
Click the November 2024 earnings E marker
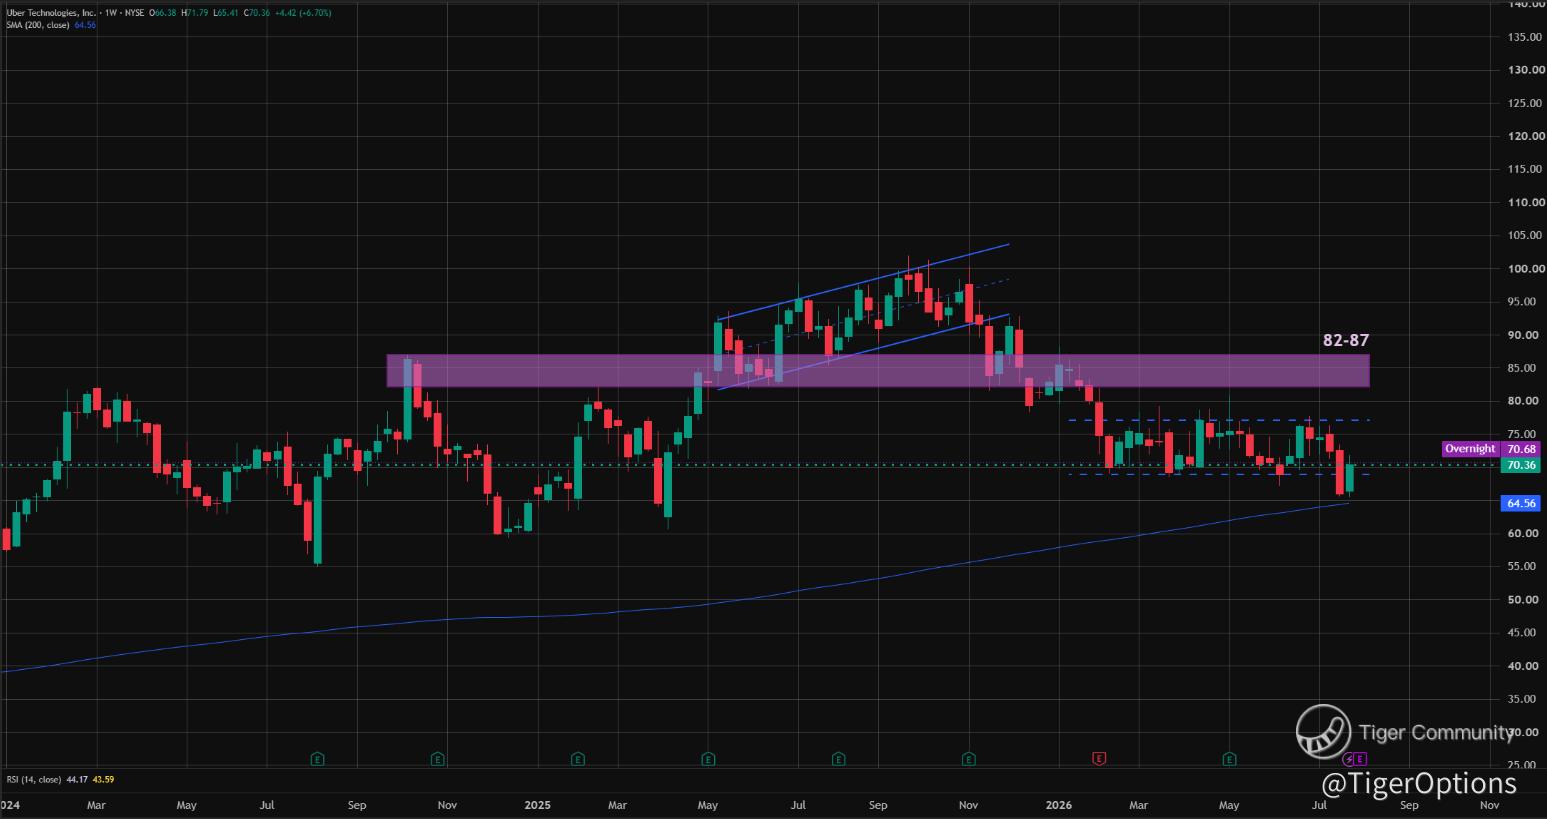tap(438, 759)
